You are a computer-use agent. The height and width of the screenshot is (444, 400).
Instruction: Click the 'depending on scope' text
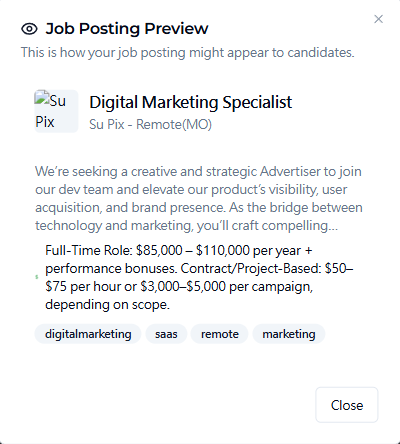tap(107, 305)
